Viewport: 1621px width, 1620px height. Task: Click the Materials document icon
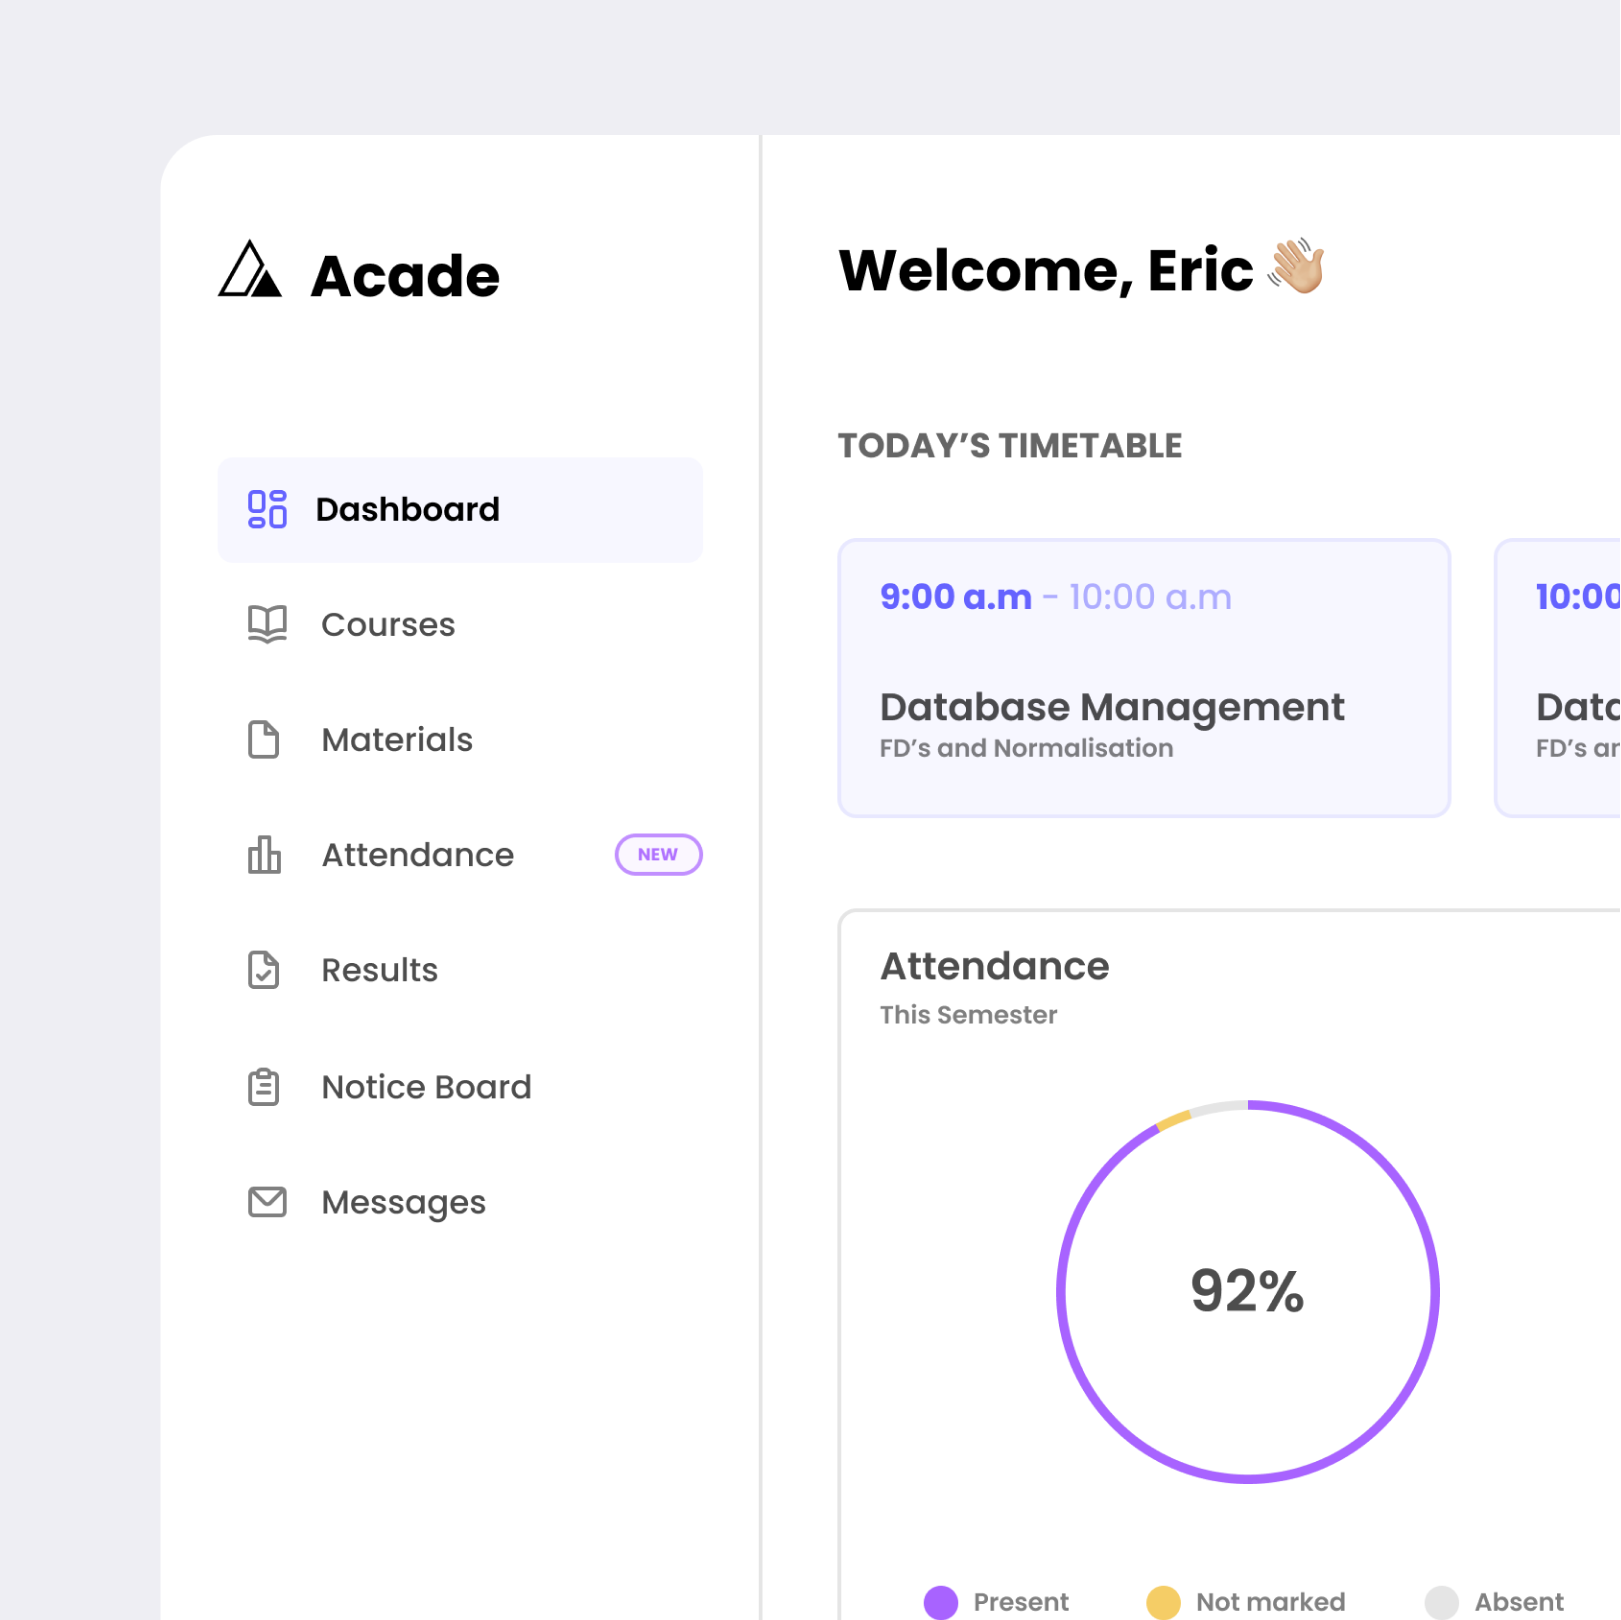[263, 739]
